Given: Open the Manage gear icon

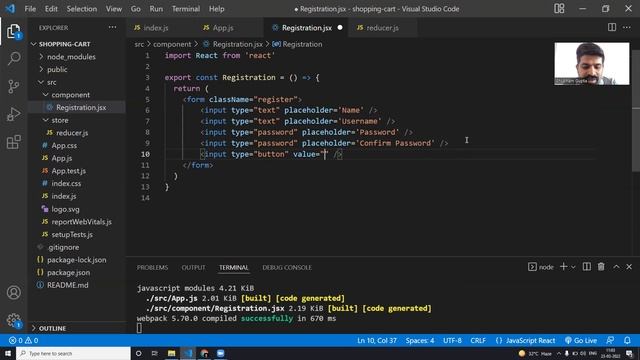Looking at the screenshot, I should point(13,320).
